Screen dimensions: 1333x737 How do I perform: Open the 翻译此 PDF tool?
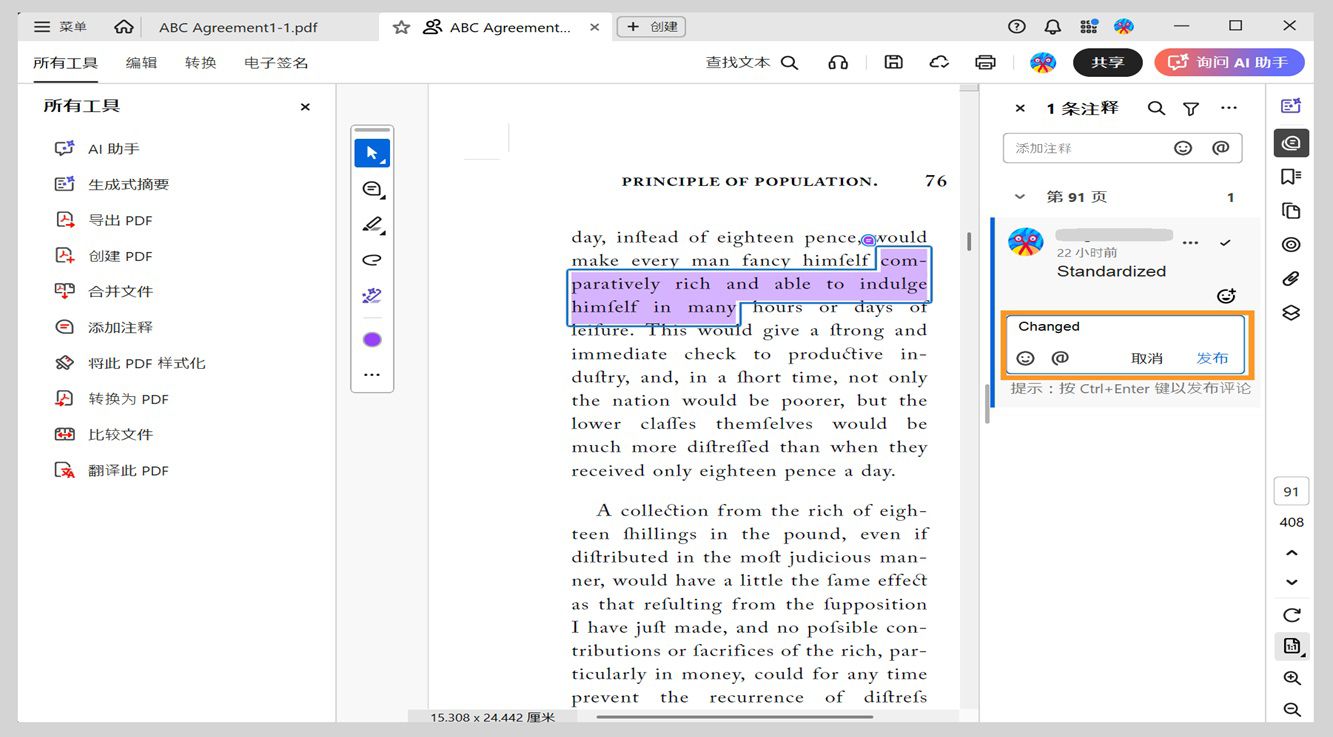(x=112, y=470)
